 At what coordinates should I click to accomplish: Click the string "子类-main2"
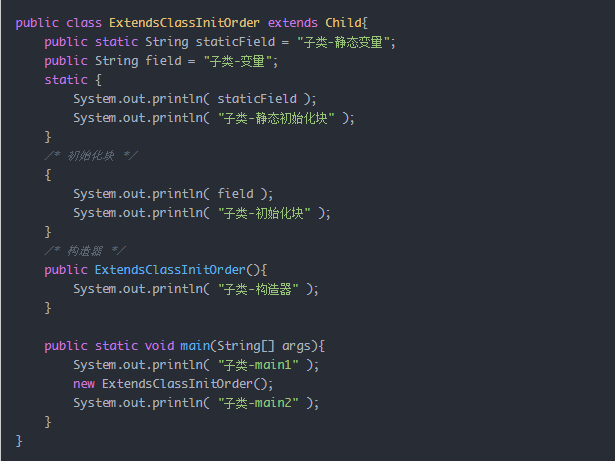(258, 403)
